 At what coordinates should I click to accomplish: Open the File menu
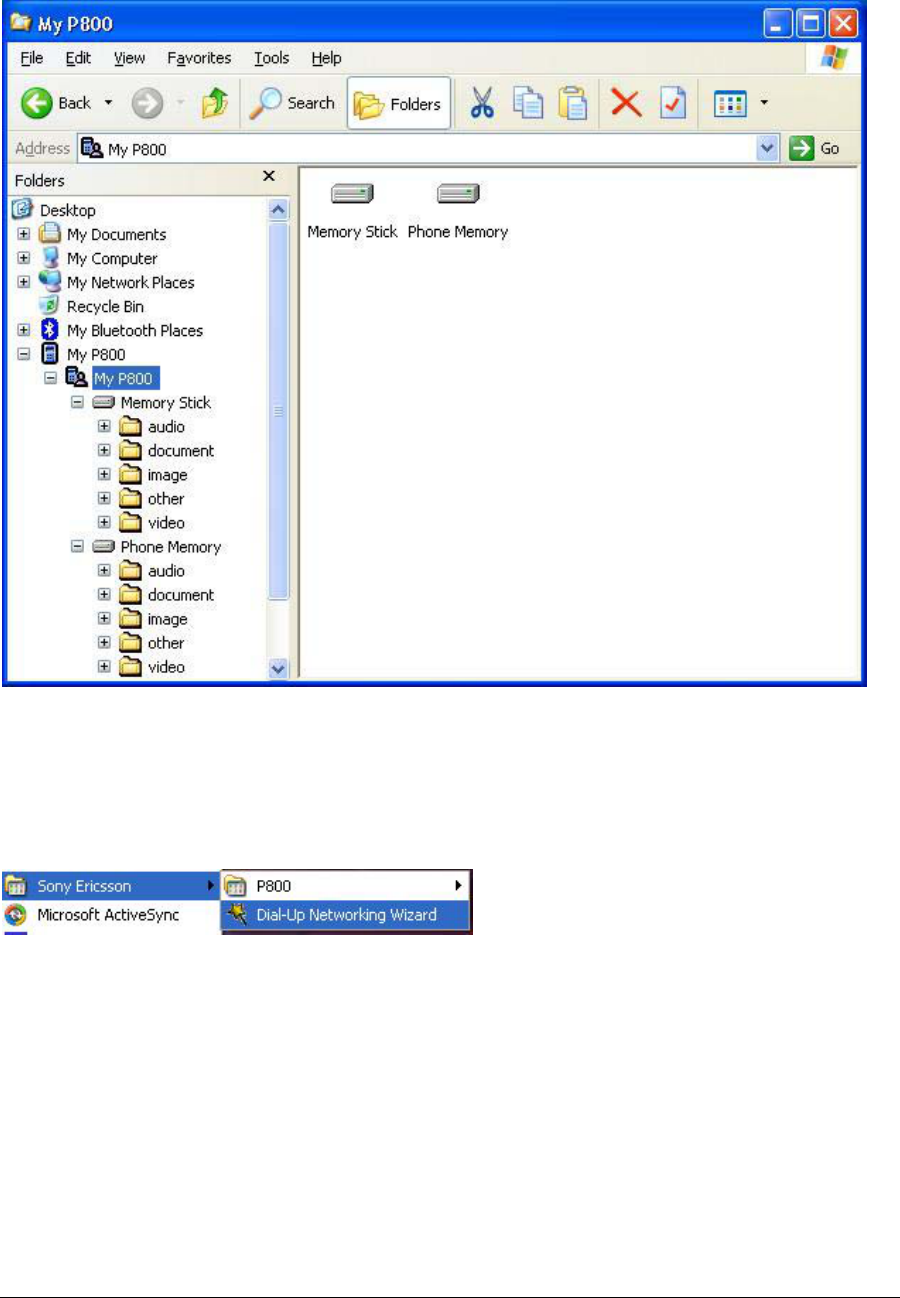tap(32, 58)
